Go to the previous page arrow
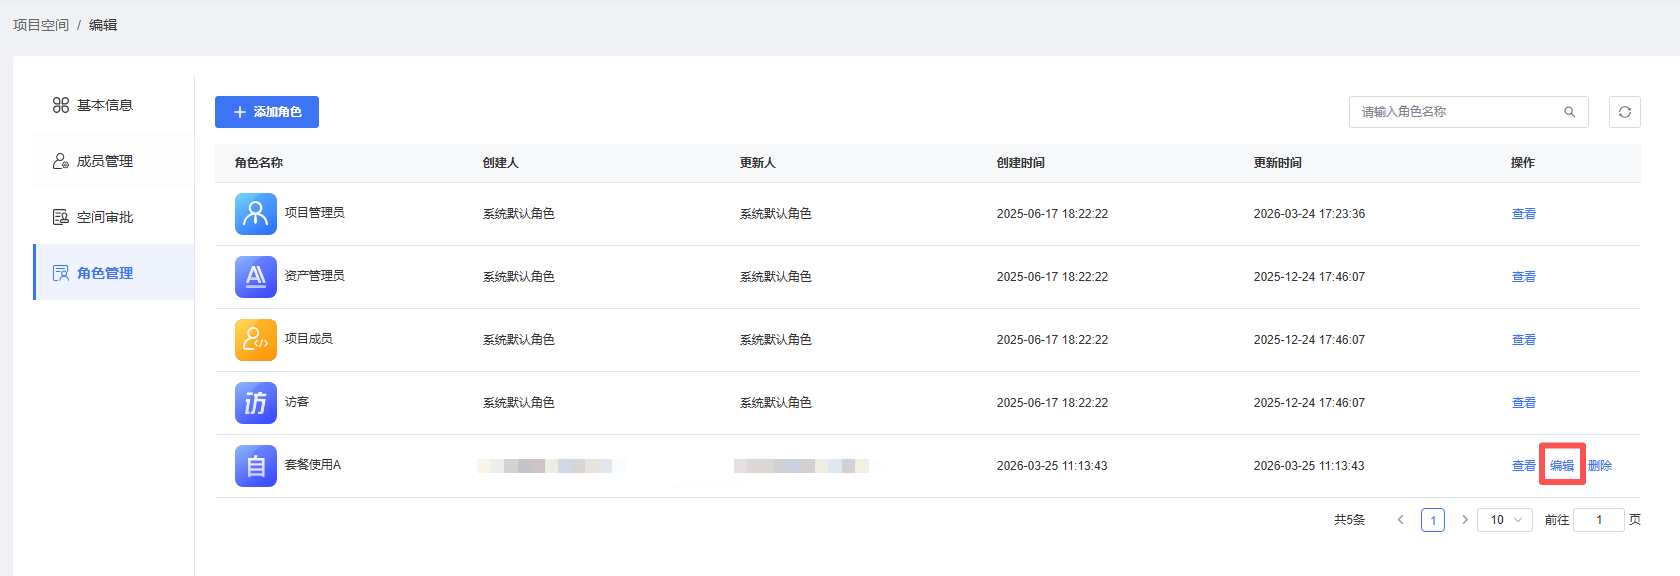This screenshot has height=576, width=1680. coord(1400,520)
